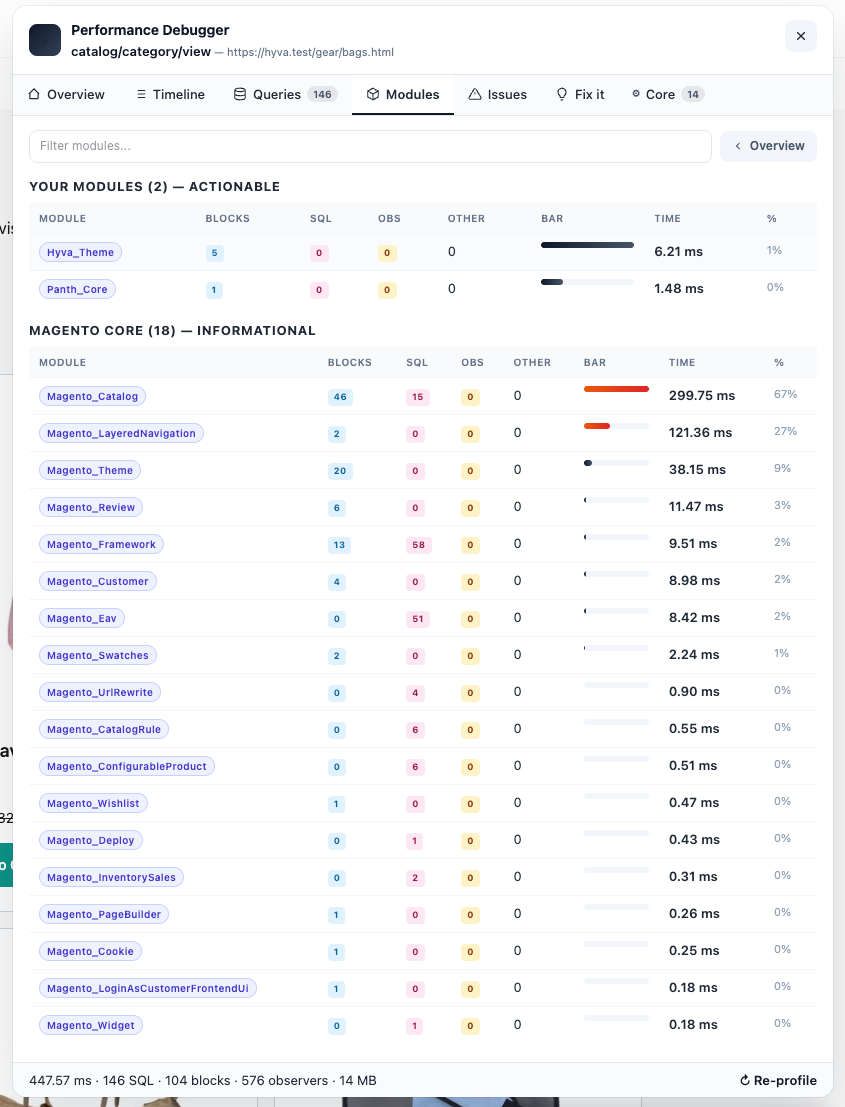Click the blocks badge 6 for Magento_Review
This screenshot has height=1107, width=845.
pos(337,508)
